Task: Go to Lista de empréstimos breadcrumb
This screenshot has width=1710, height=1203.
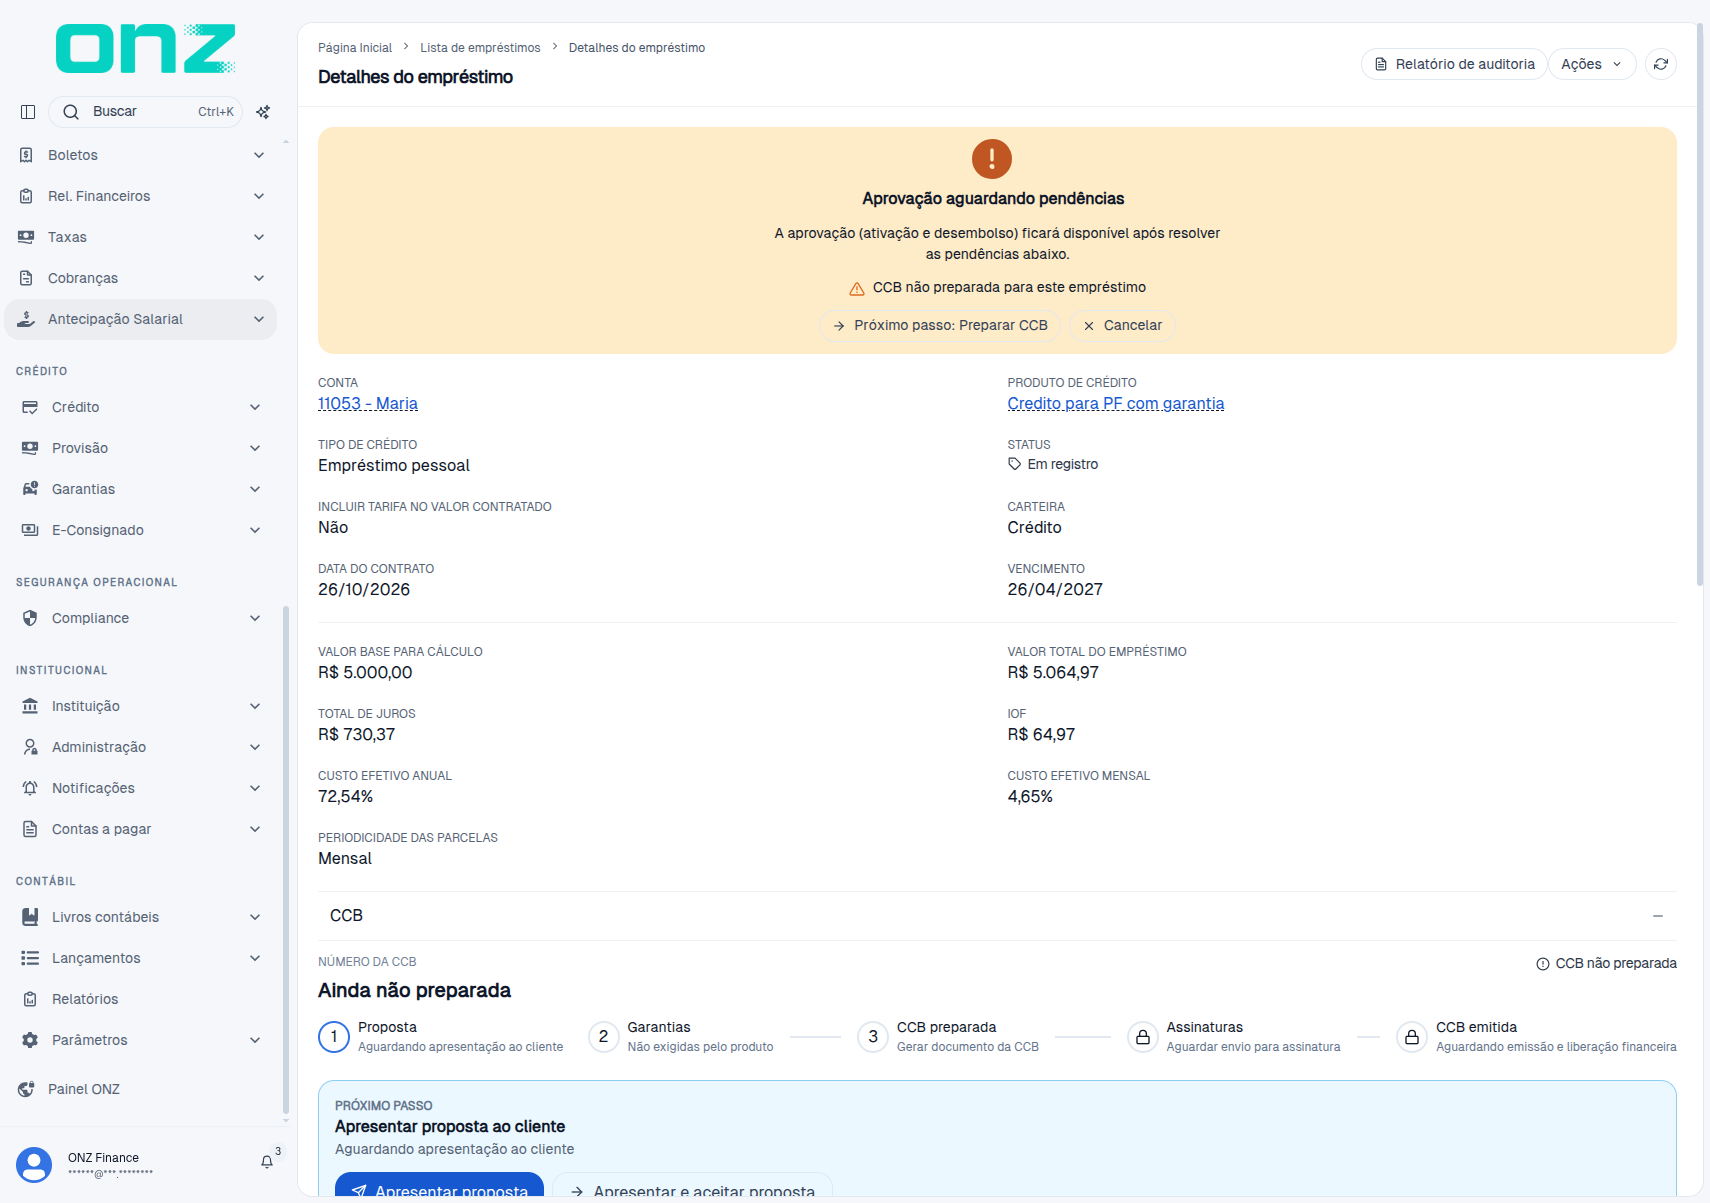Action: click(x=480, y=48)
